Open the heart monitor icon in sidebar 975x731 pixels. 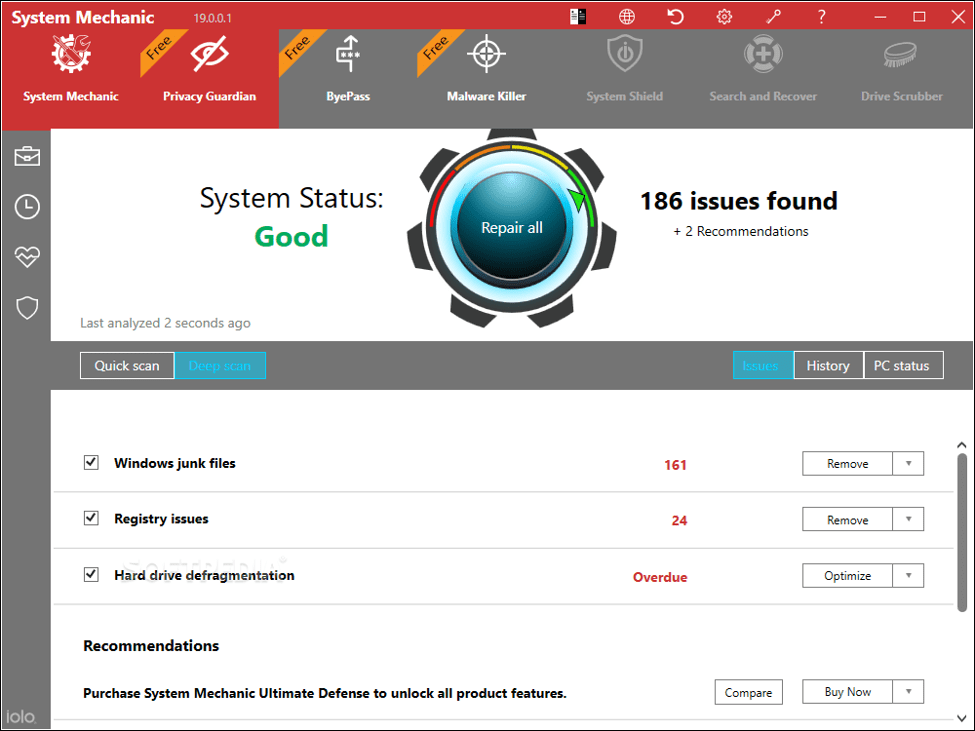coord(26,257)
